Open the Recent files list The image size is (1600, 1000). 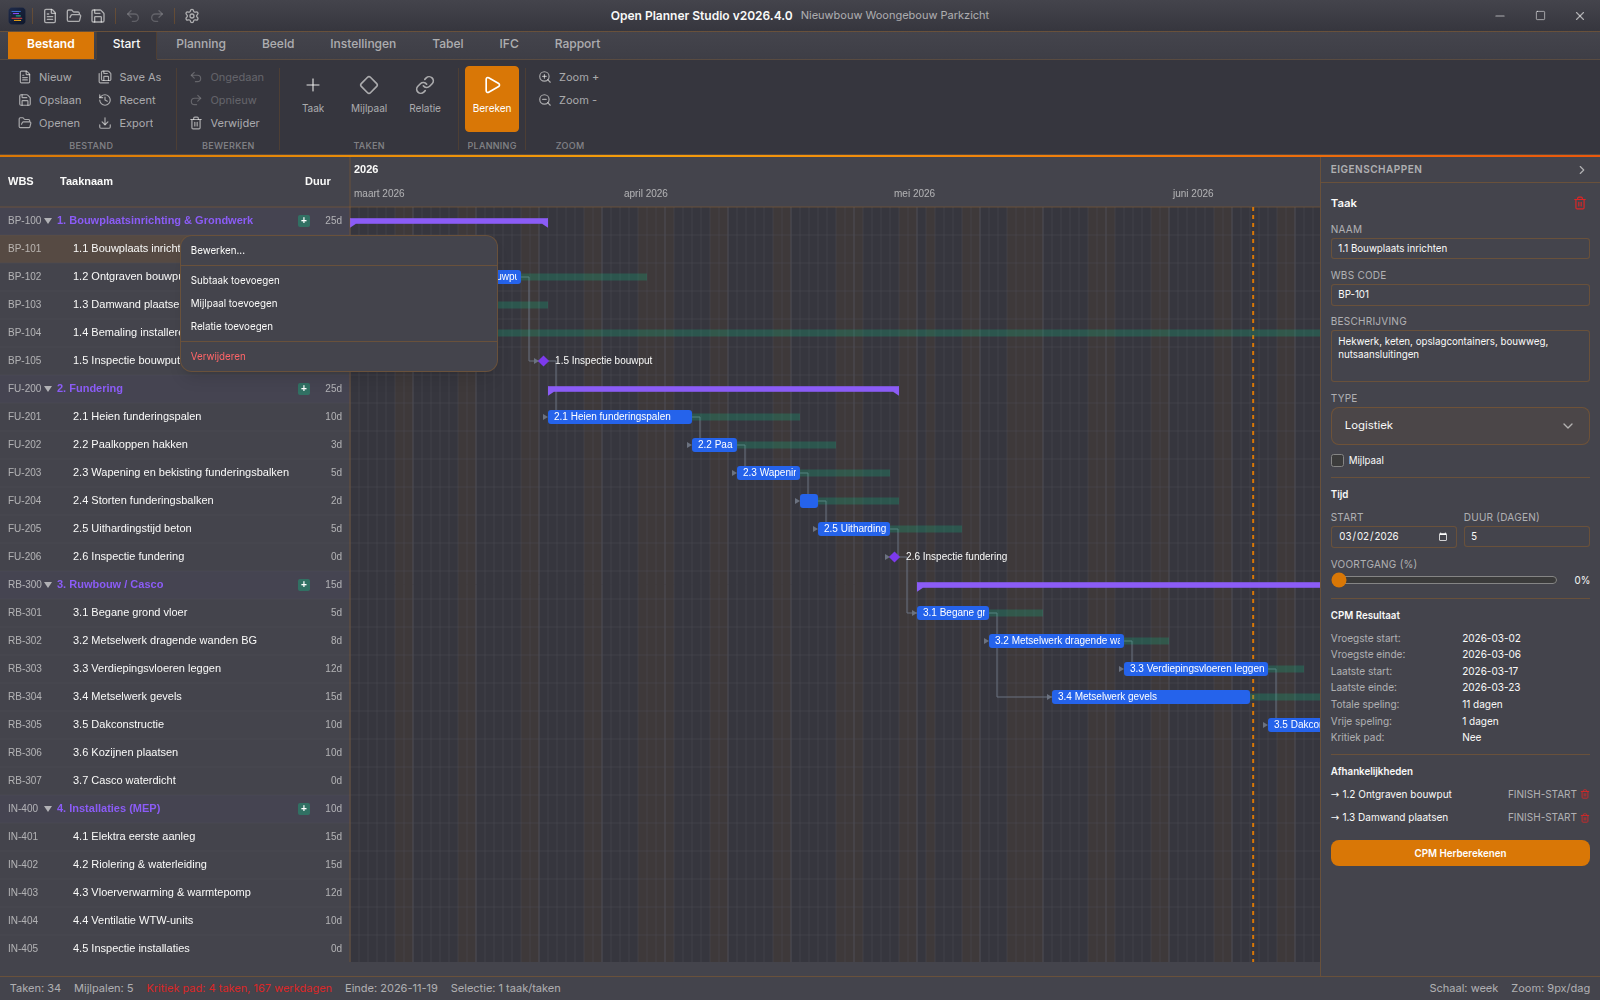pyautogui.click(x=127, y=100)
